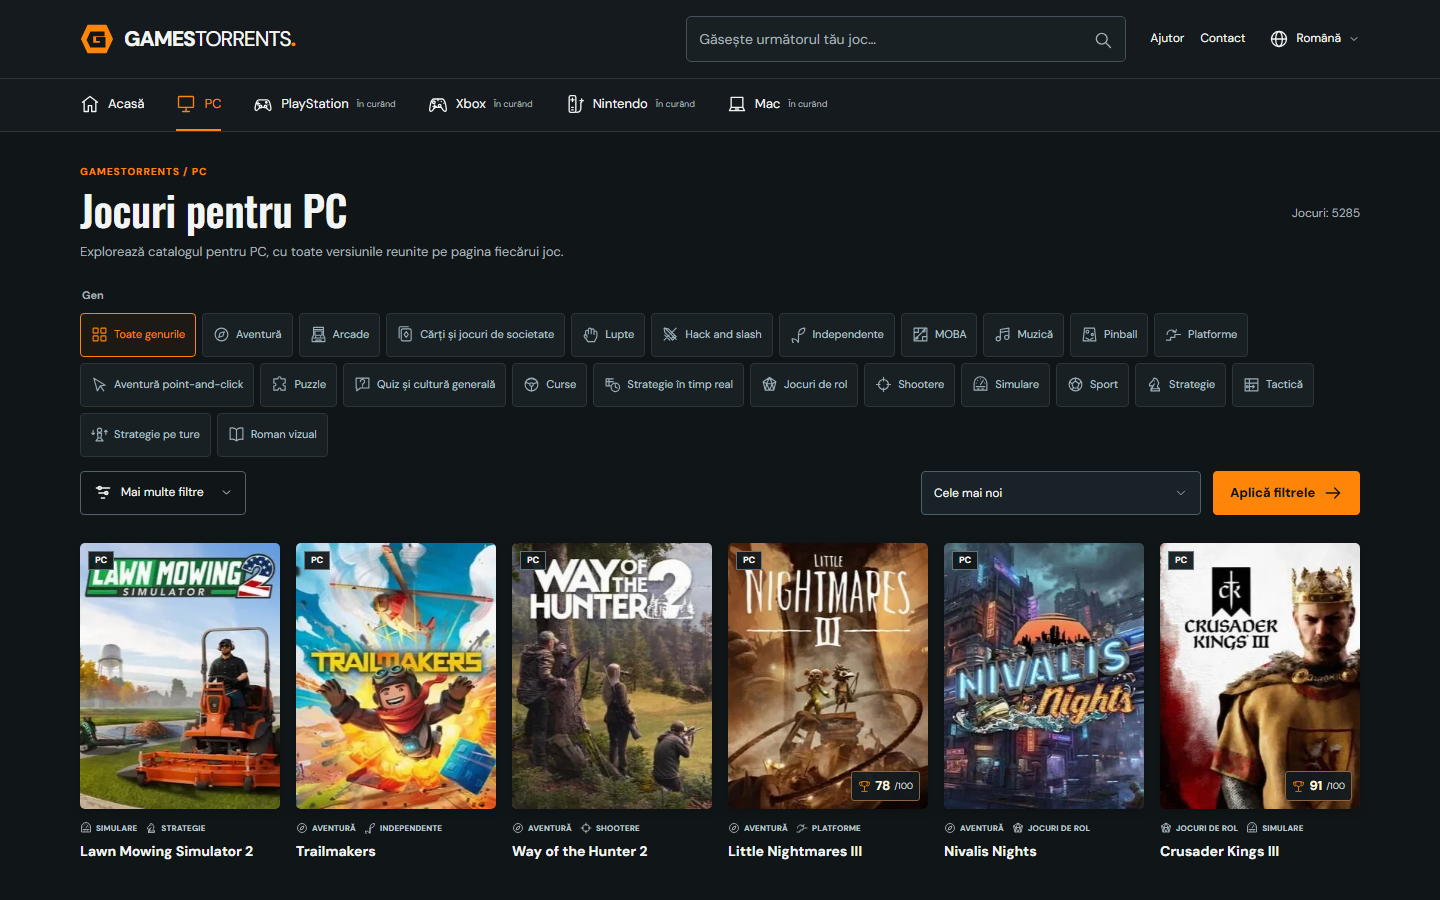Toggle the Shootere genre filter
The height and width of the screenshot is (900, 1440).
click(x=910, y=385)
